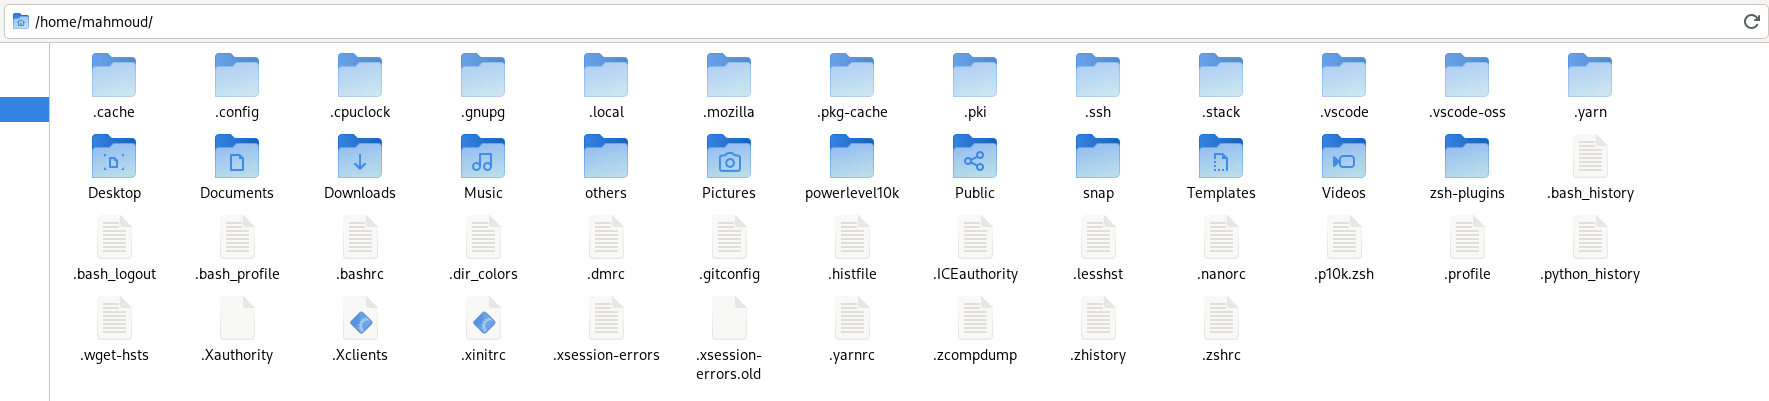Select the Documents folder icon
This screenshot has height=401, width=1769.
coord(237,158)
